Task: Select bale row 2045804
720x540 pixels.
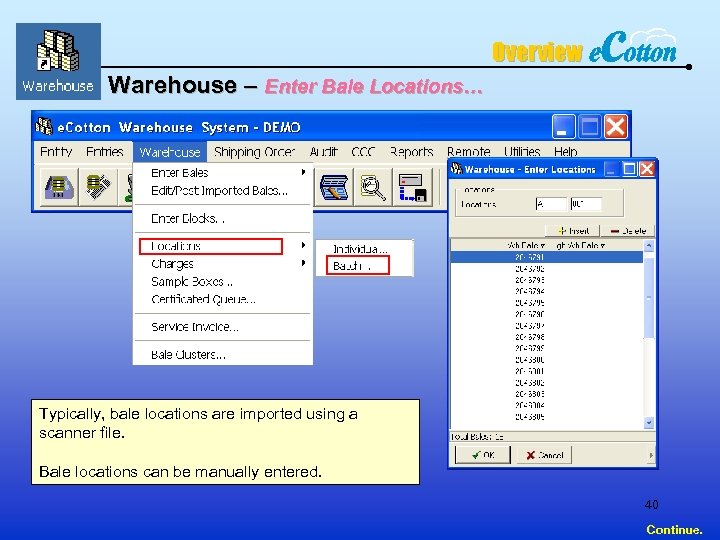Action: coord(547,405)
